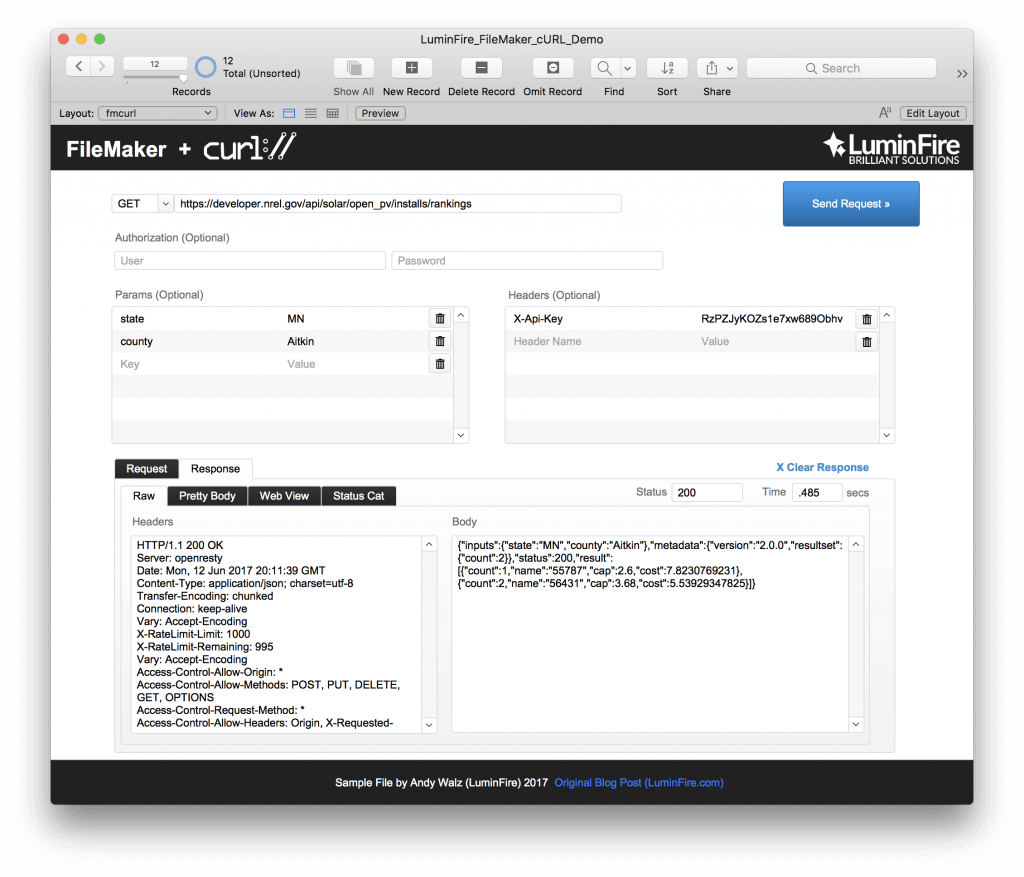Screen dimensions: 1024x877
Task: Delete the 'county' parameter row via trash icon
Action: coord(440,341)
